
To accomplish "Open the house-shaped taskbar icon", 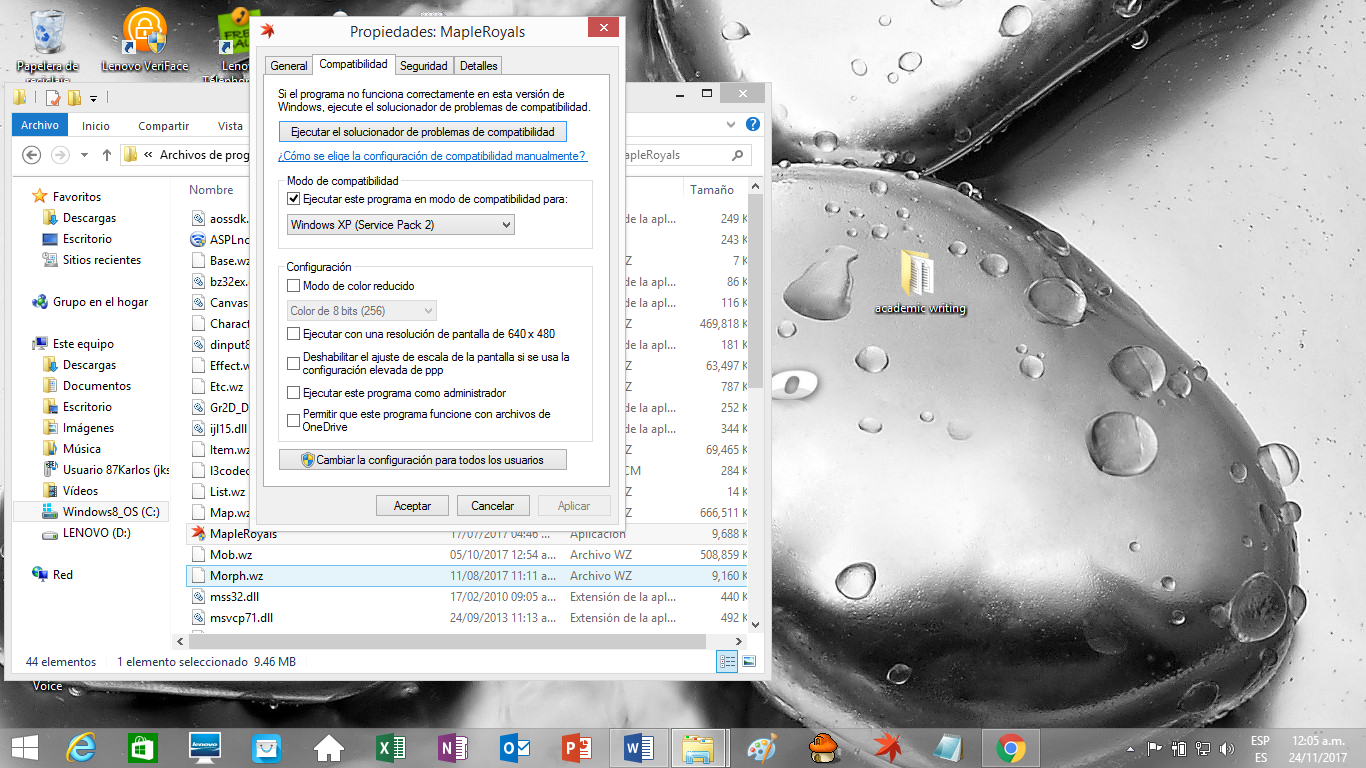I will [x=328, y=747].
